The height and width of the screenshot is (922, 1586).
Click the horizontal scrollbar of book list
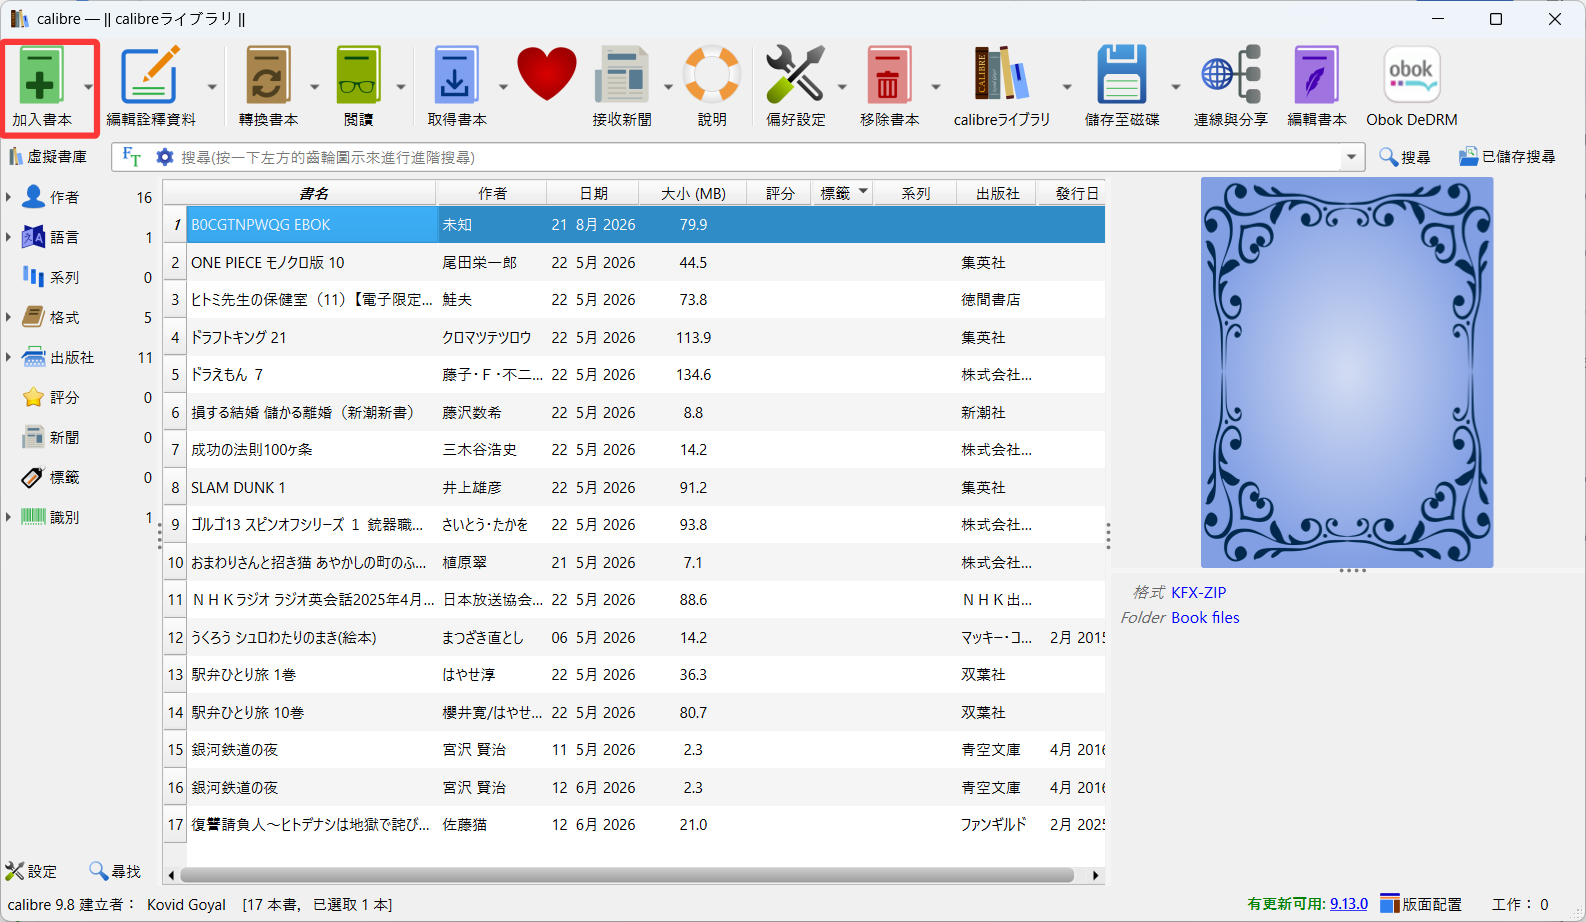[x=626, y=875]
